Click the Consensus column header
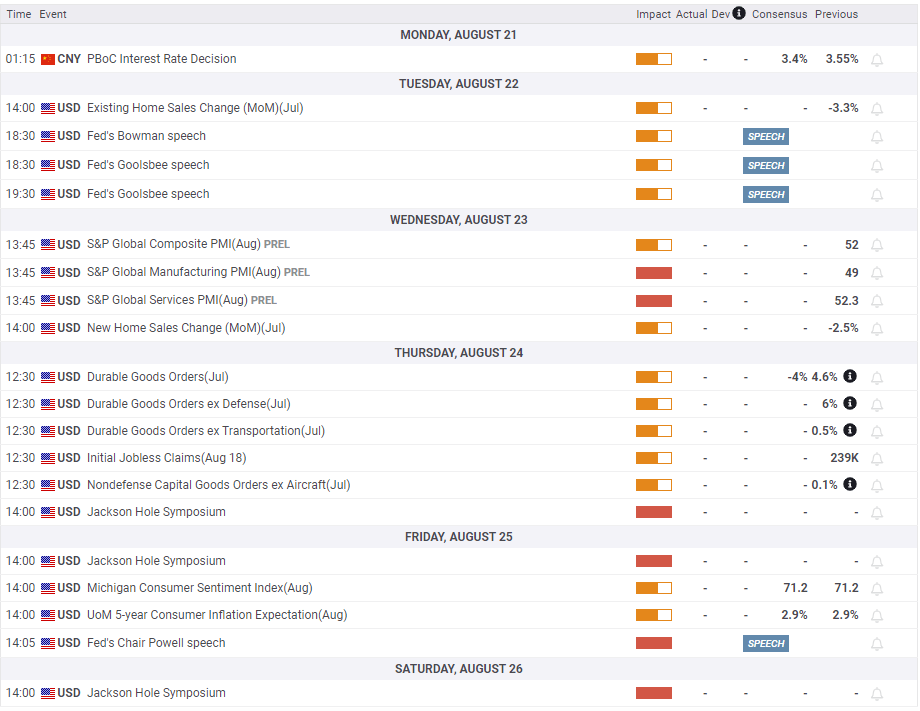Image resolution: width=920 pixels, height=711 pixels. click(779, 14)
